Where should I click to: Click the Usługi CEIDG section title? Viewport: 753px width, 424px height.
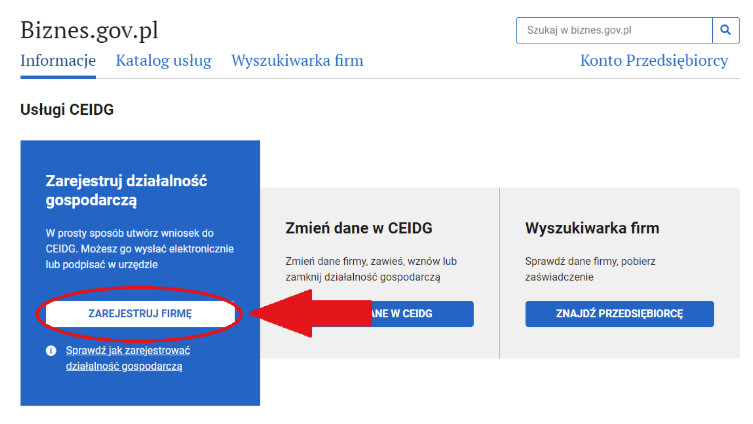[67, 109]
